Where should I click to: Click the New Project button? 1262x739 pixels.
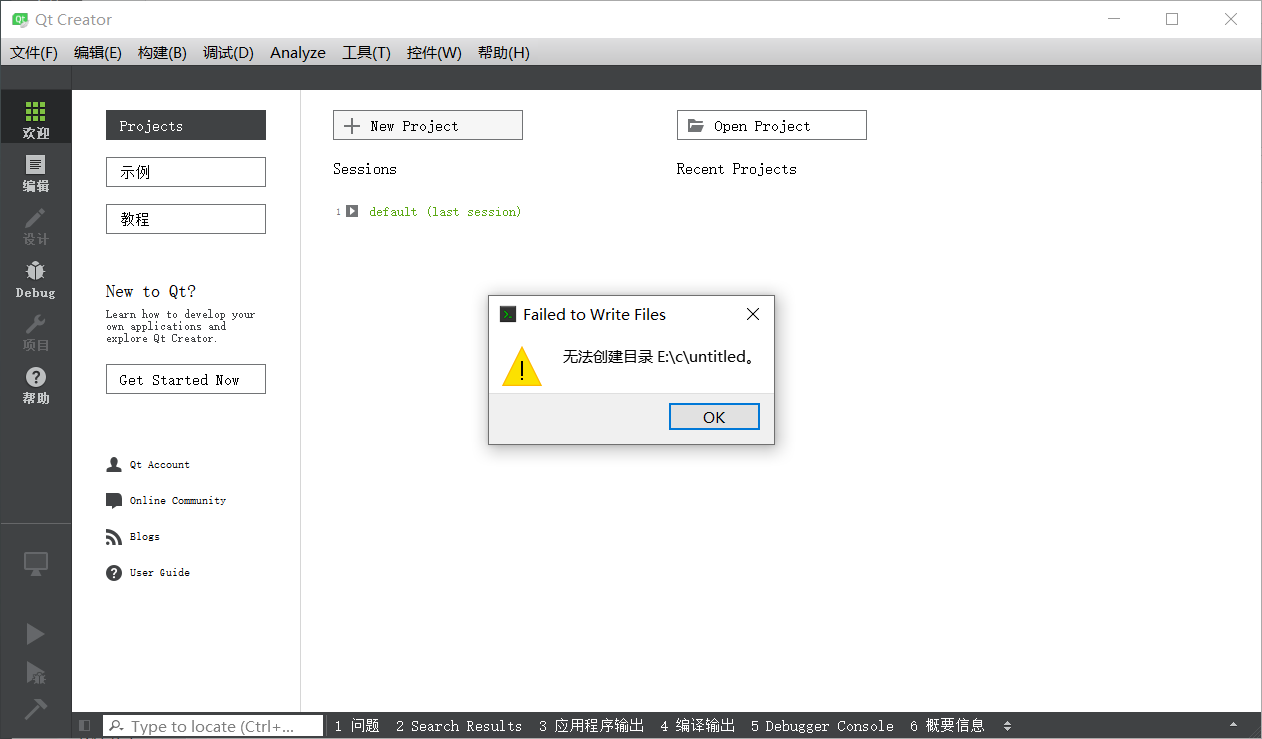428,126
